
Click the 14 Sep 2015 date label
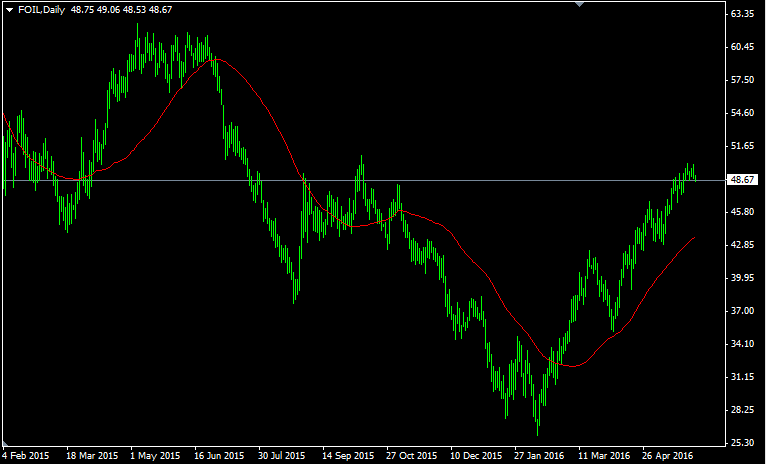(x=348, y=456)
